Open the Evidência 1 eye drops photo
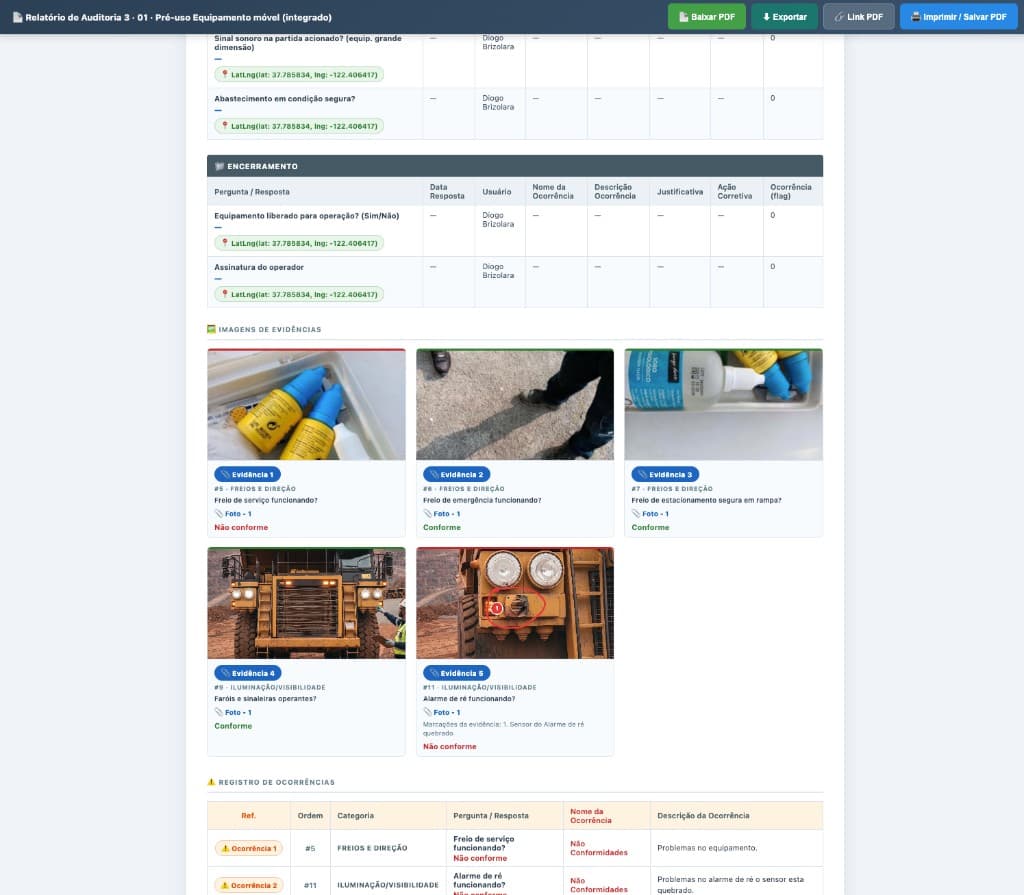Image resolution: width=1024 pixels, height=895 pixels. [306, 404]
